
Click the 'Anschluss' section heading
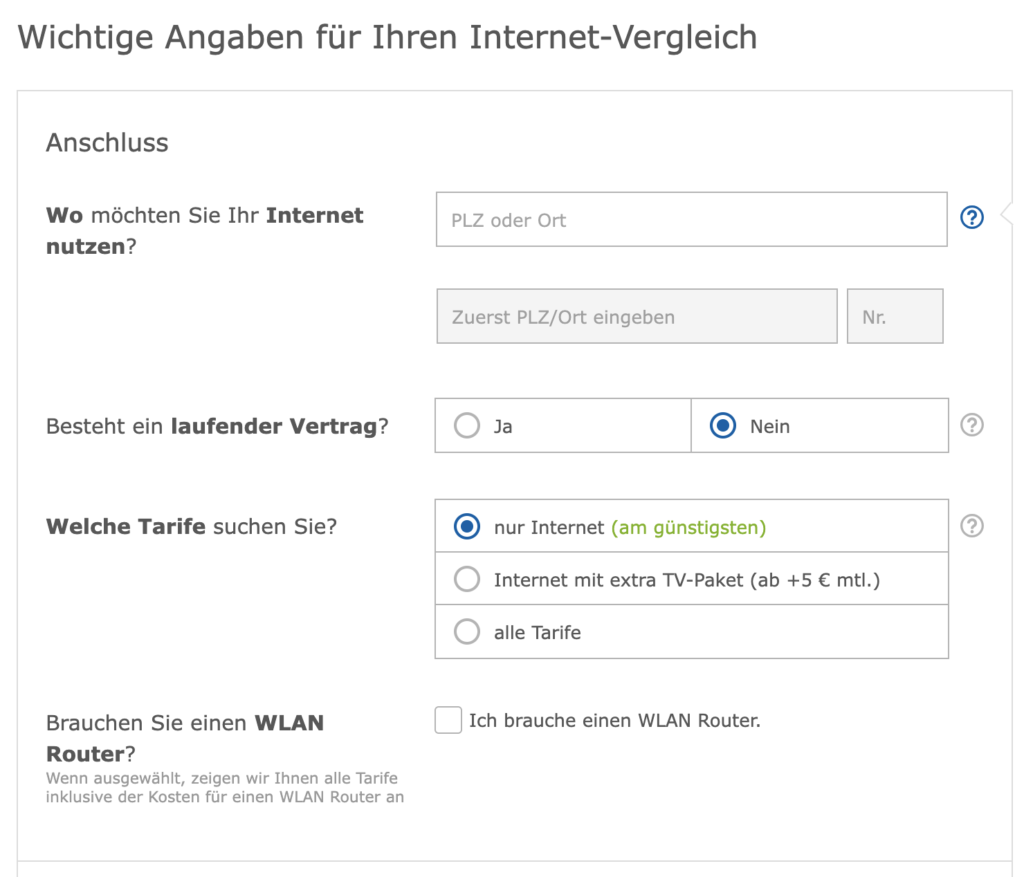point(107,143)
